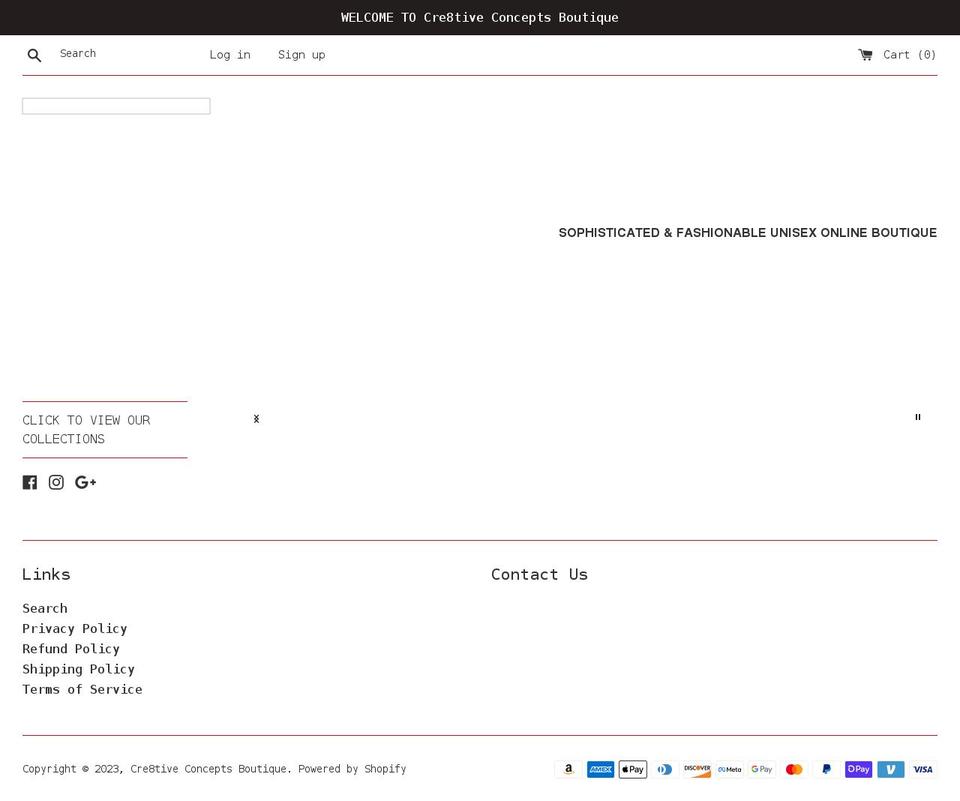Click the PayPal payment icon
This screenshot has width=960, height=801.
point(826,769)
